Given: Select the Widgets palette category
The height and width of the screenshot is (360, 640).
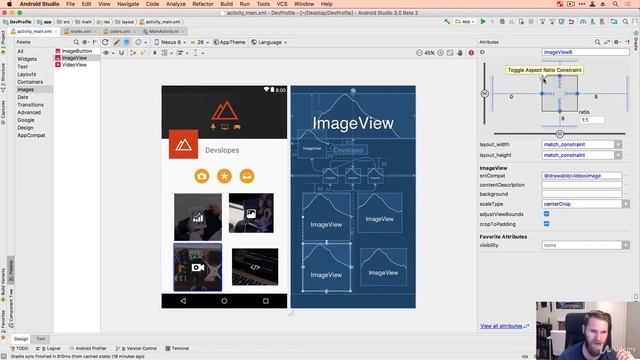Looking at the screenshot, I should pos(27,59).
